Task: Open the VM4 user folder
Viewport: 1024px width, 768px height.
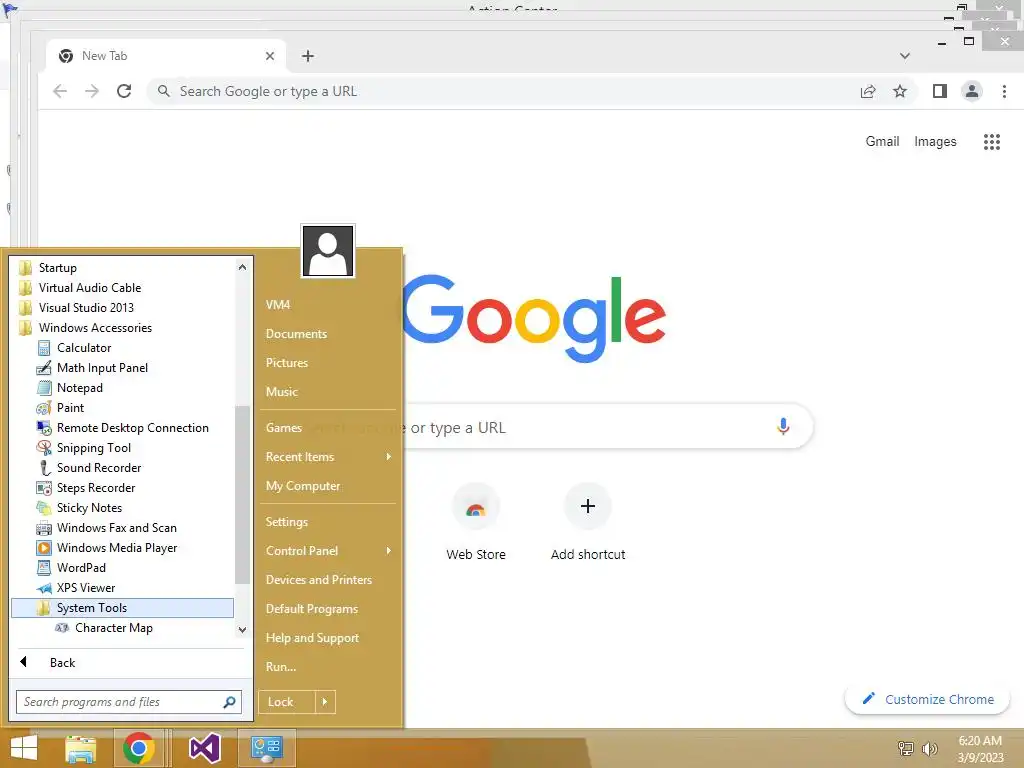Action: point(278,305)
